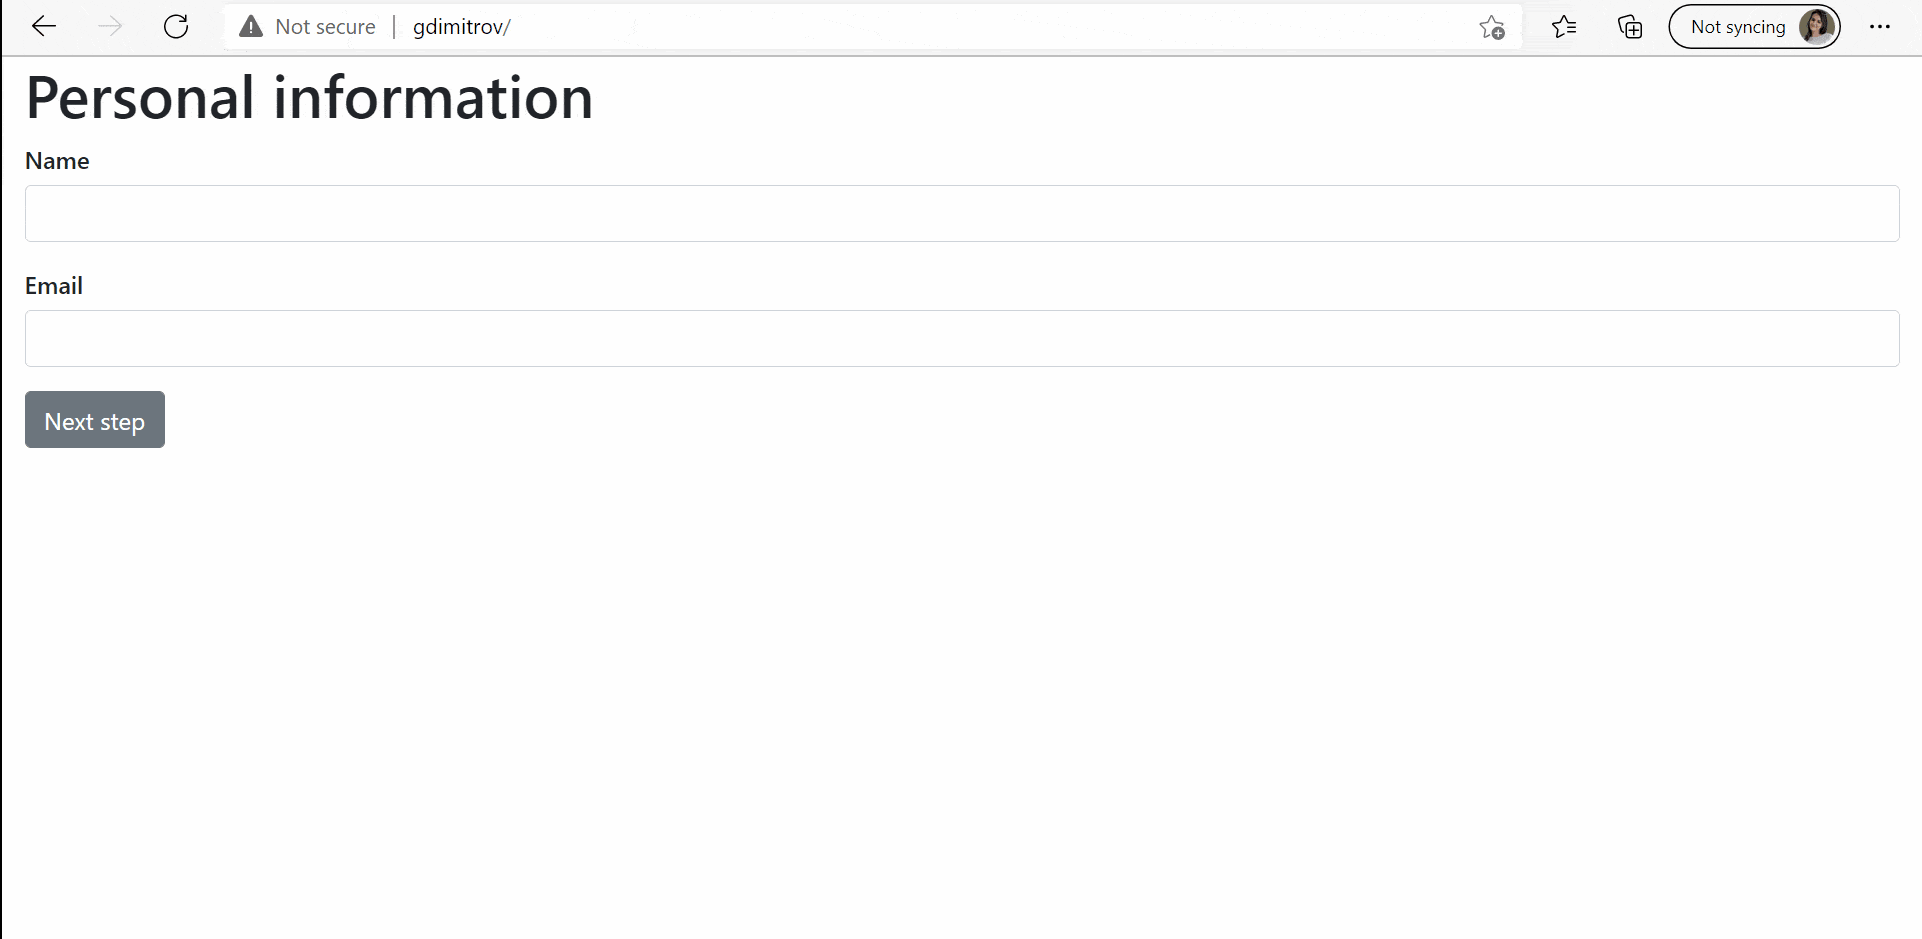Click the Not secure site info text
Screen dimensions: 1922x939
tap(325, 27)
